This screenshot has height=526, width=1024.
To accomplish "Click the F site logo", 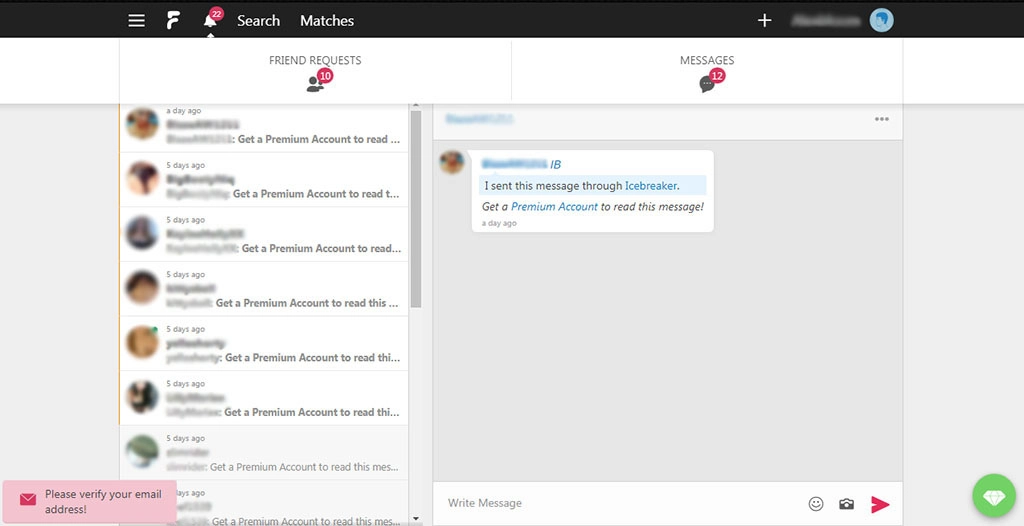I will click(173, 20).
